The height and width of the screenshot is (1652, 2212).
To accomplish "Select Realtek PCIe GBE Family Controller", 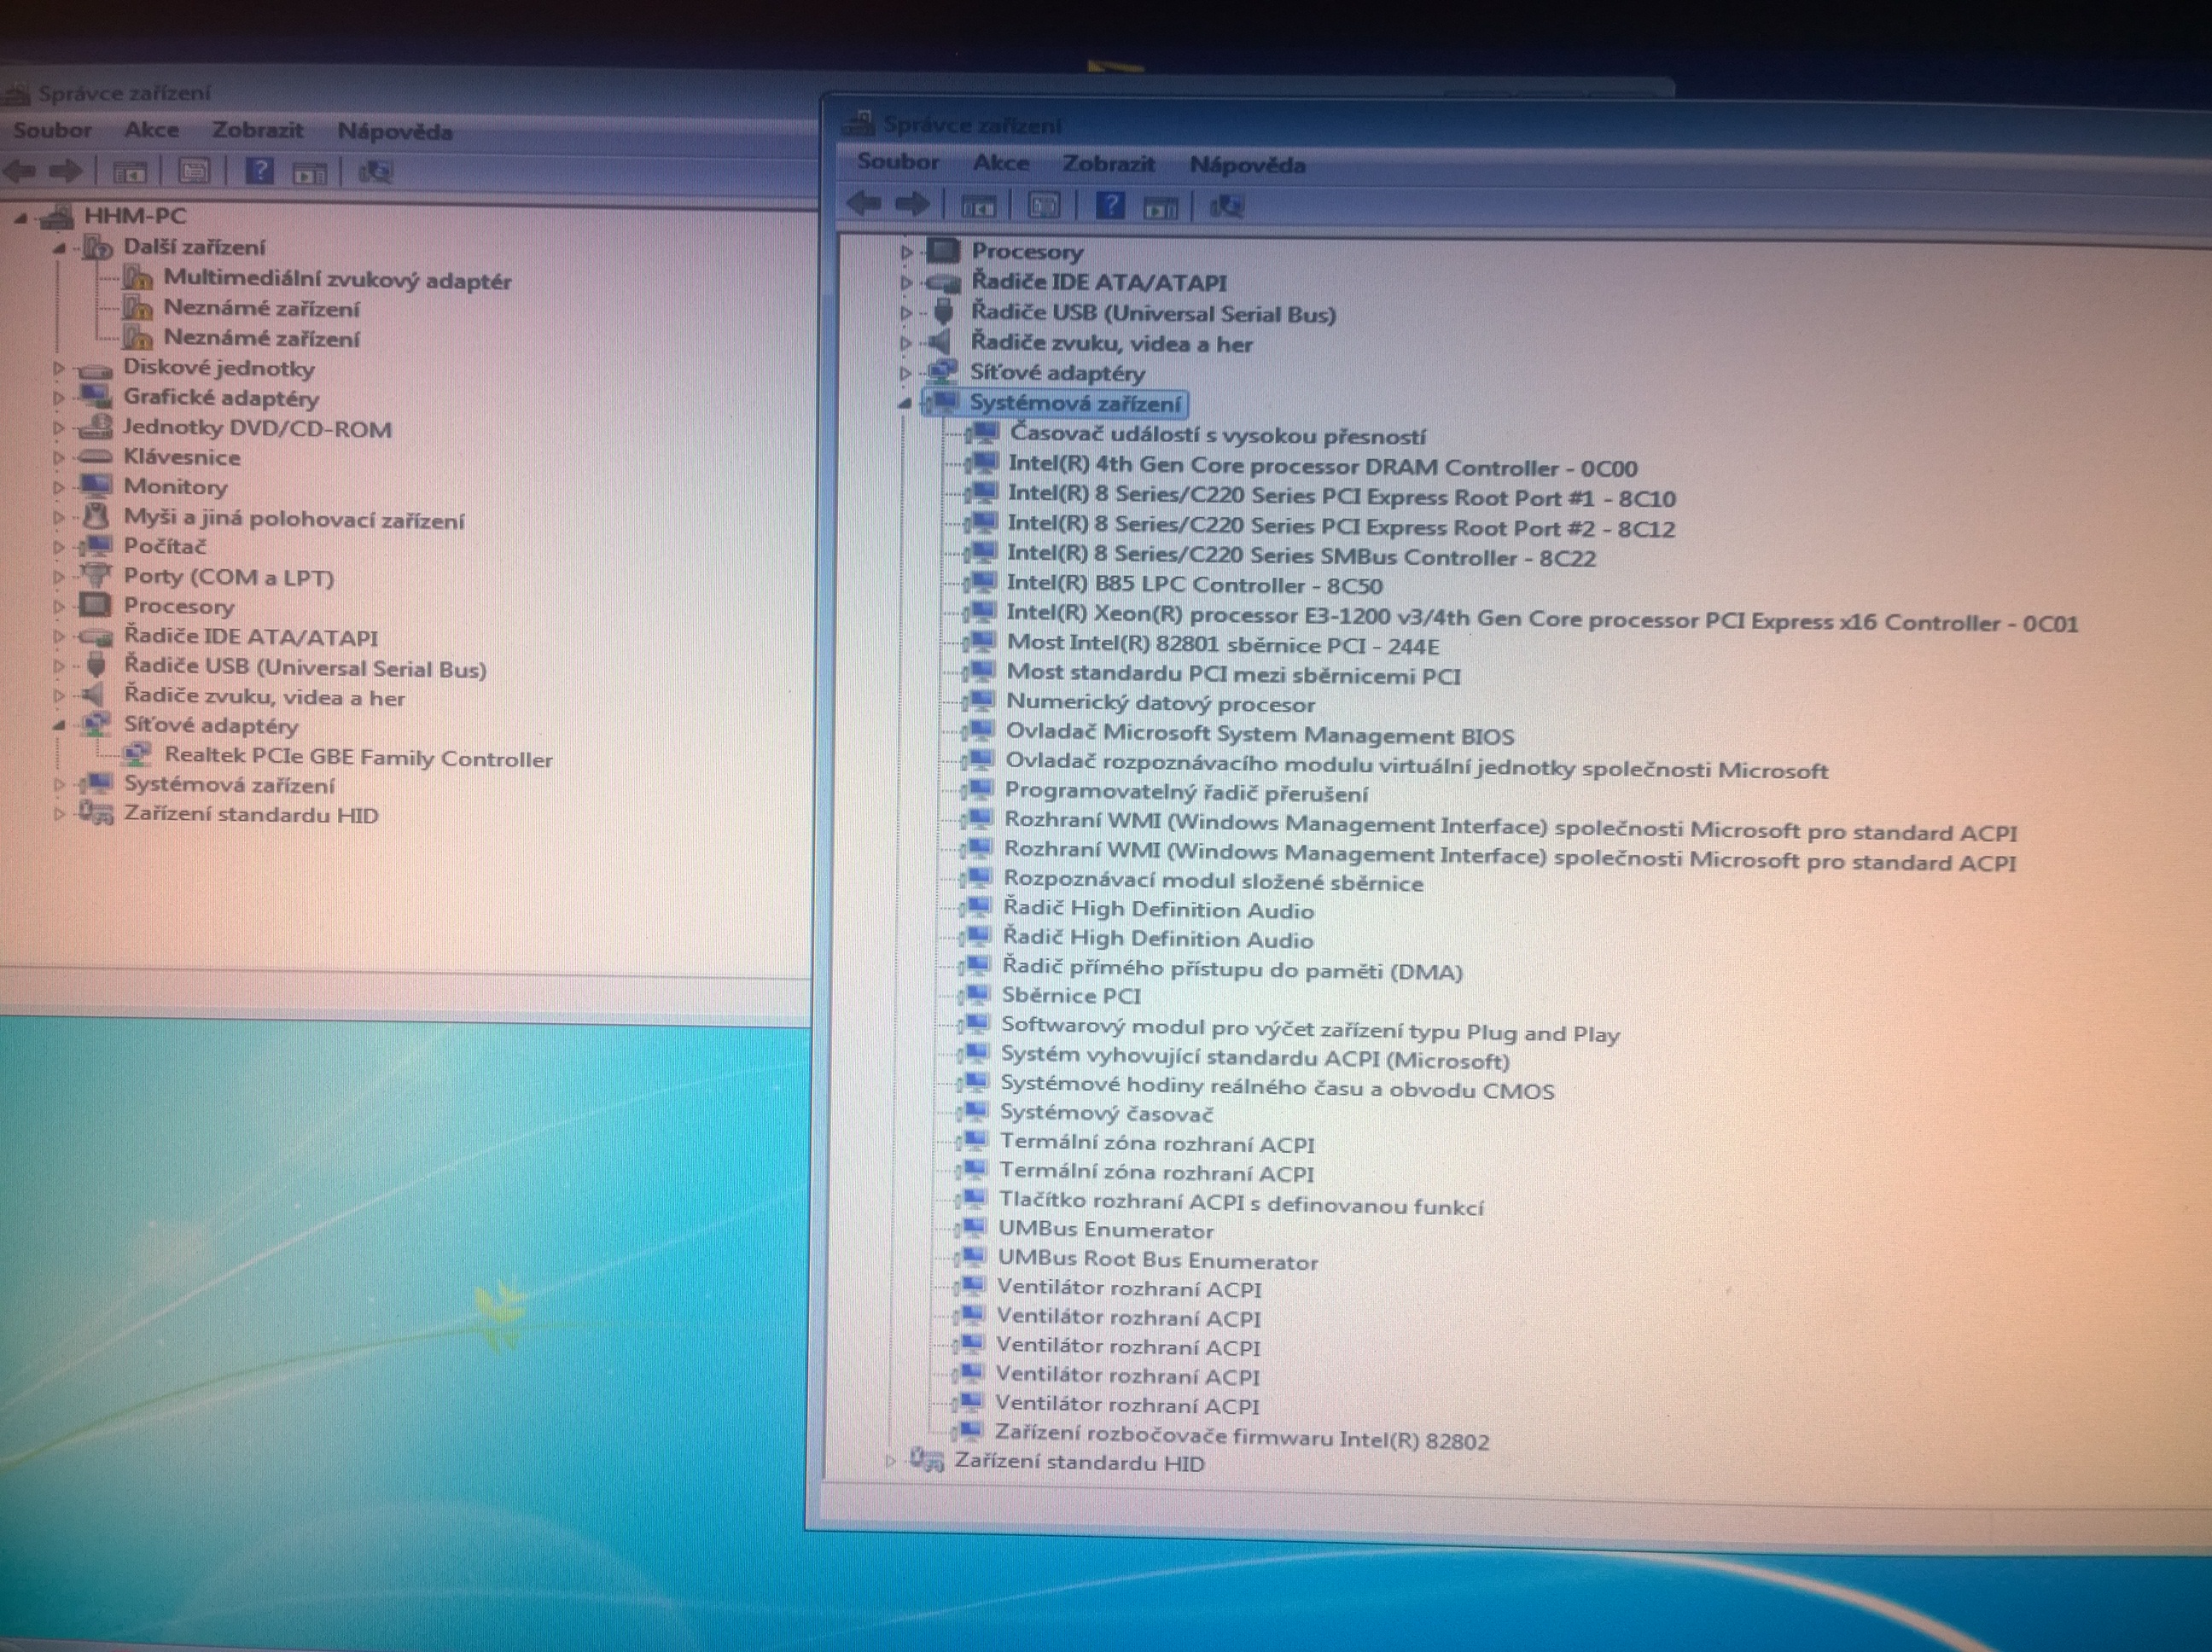I will 358,758.
